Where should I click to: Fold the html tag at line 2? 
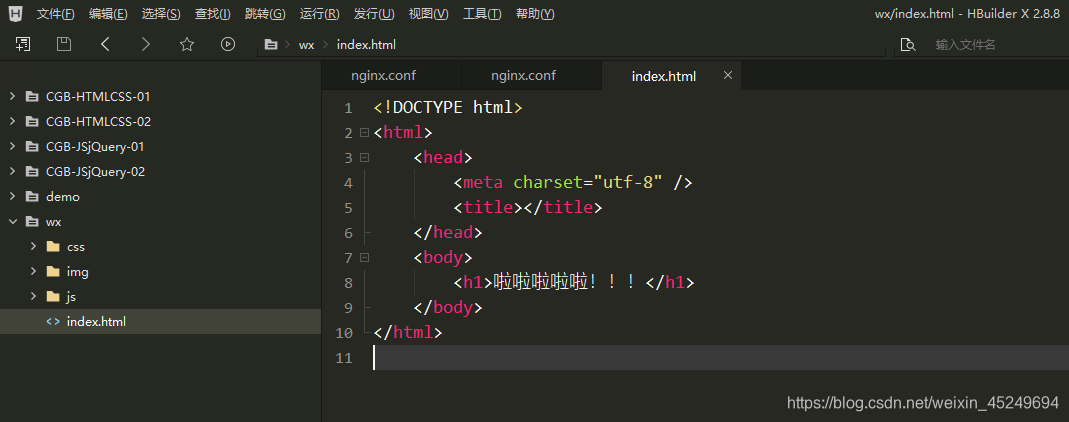click(365, 132)
